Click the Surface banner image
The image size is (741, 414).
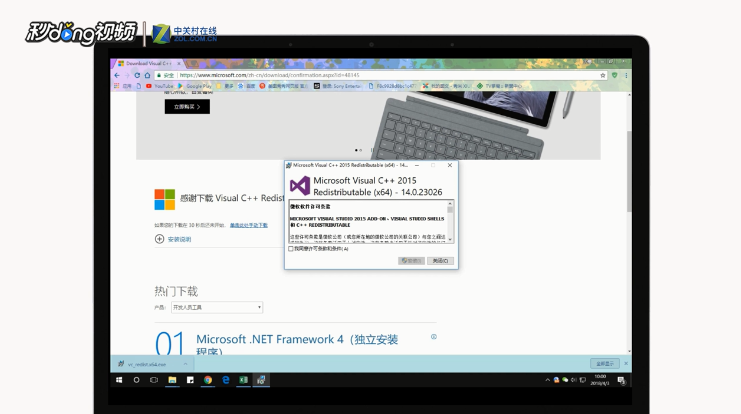click(368, 126)
